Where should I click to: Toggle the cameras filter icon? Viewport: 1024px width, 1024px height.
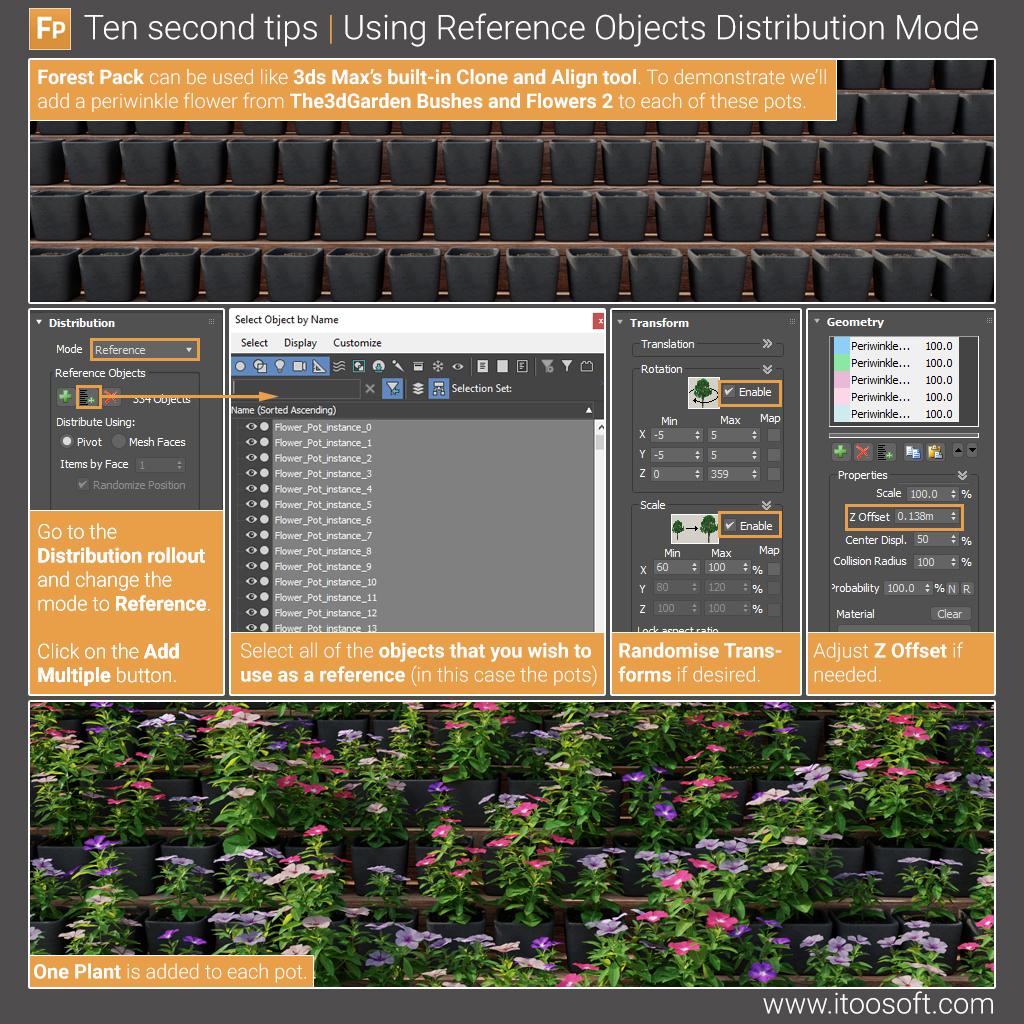(299, 366)
